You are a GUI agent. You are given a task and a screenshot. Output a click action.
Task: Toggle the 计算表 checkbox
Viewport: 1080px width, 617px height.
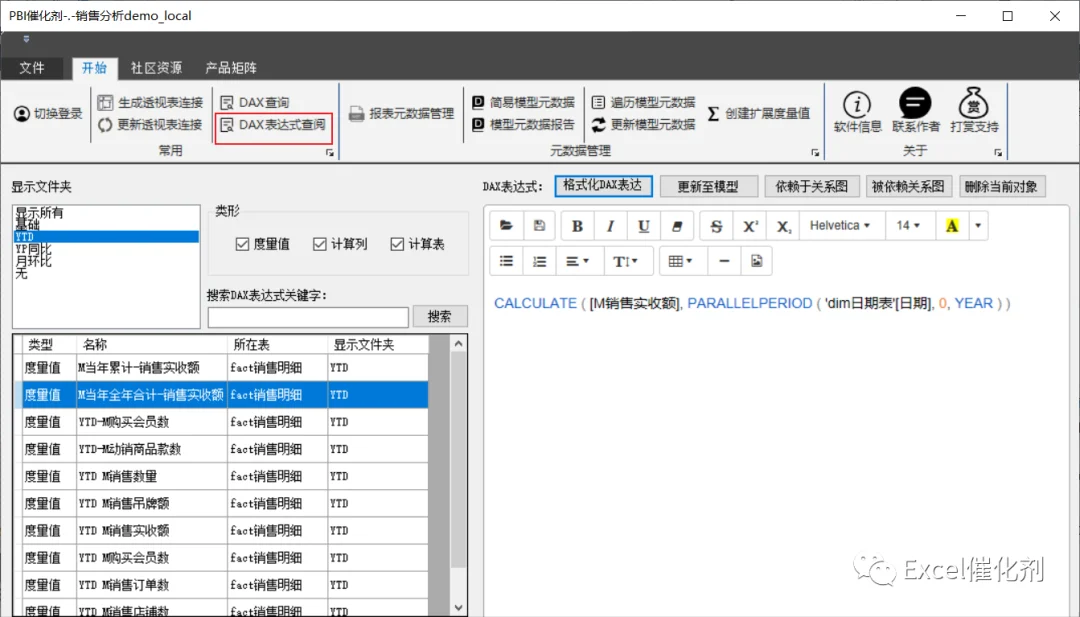tap(397, 244)
